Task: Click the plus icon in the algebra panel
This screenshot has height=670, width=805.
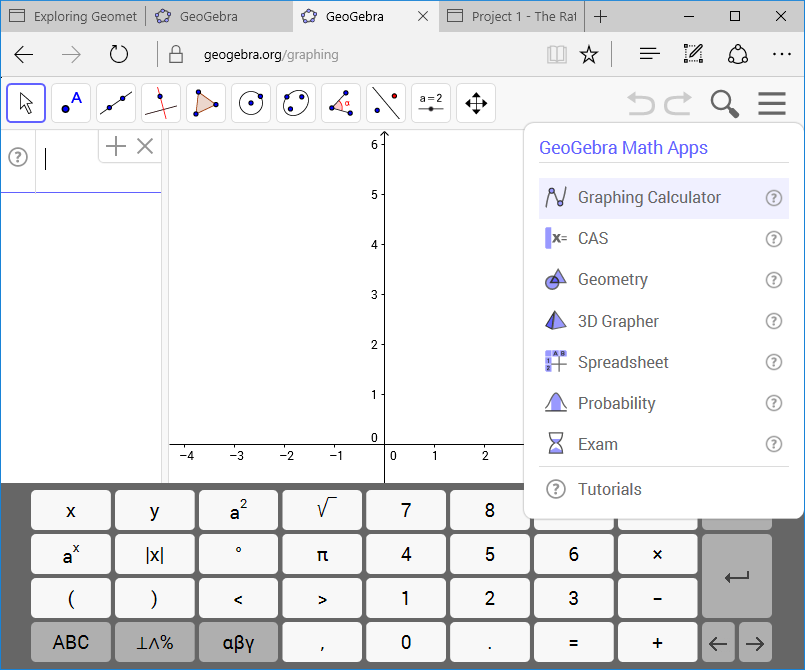Action: point(116,146)
